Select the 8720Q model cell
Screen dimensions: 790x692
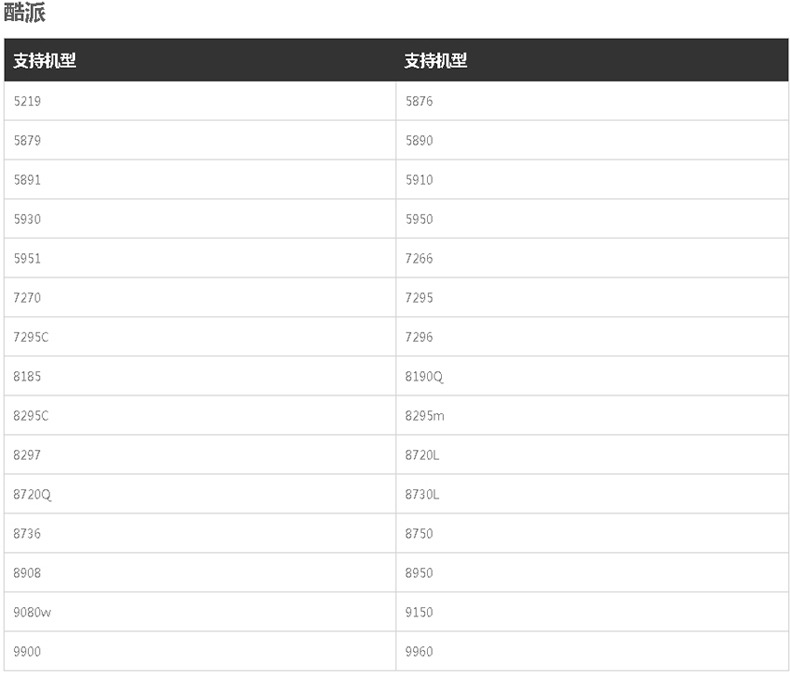[x=32, y=495]
